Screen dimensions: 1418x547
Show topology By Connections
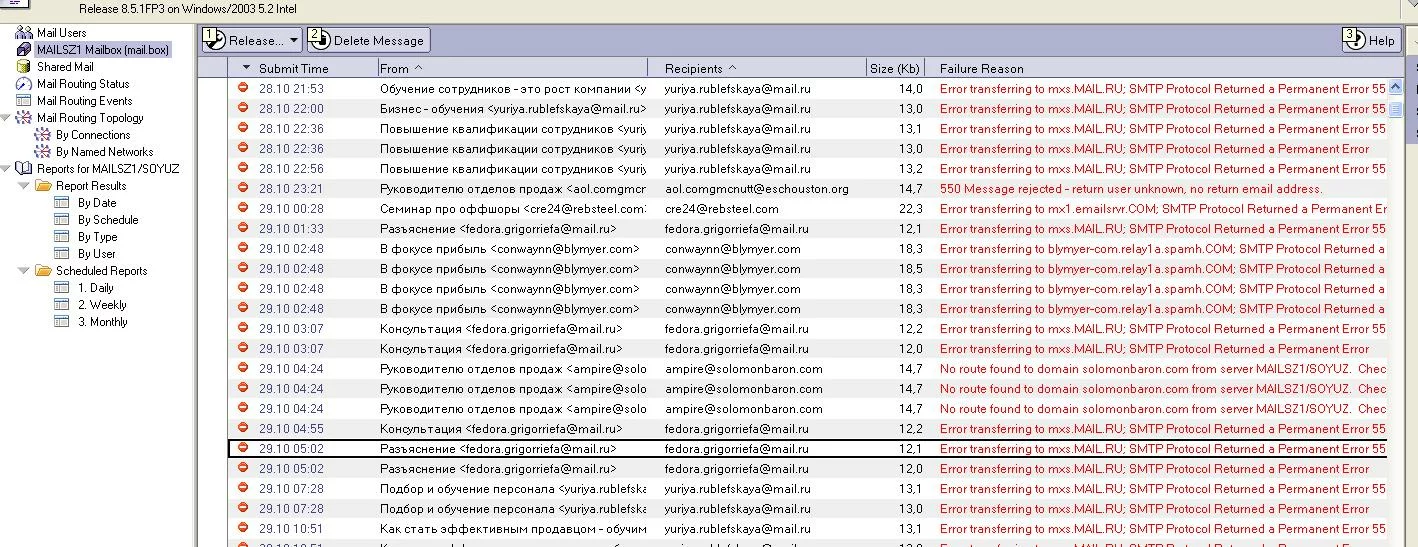93,135
